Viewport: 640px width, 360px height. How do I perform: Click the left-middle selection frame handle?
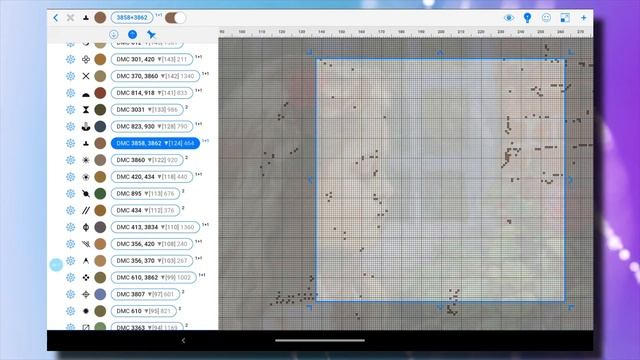click(310, 180)
